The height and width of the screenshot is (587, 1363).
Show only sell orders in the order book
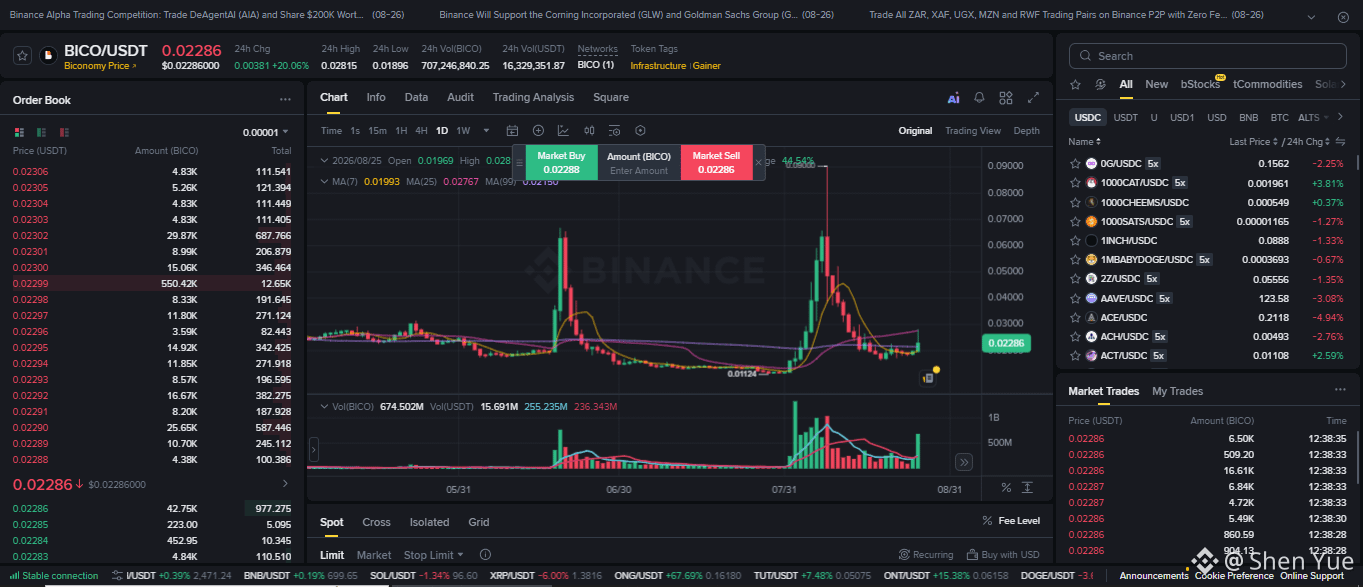64,132
